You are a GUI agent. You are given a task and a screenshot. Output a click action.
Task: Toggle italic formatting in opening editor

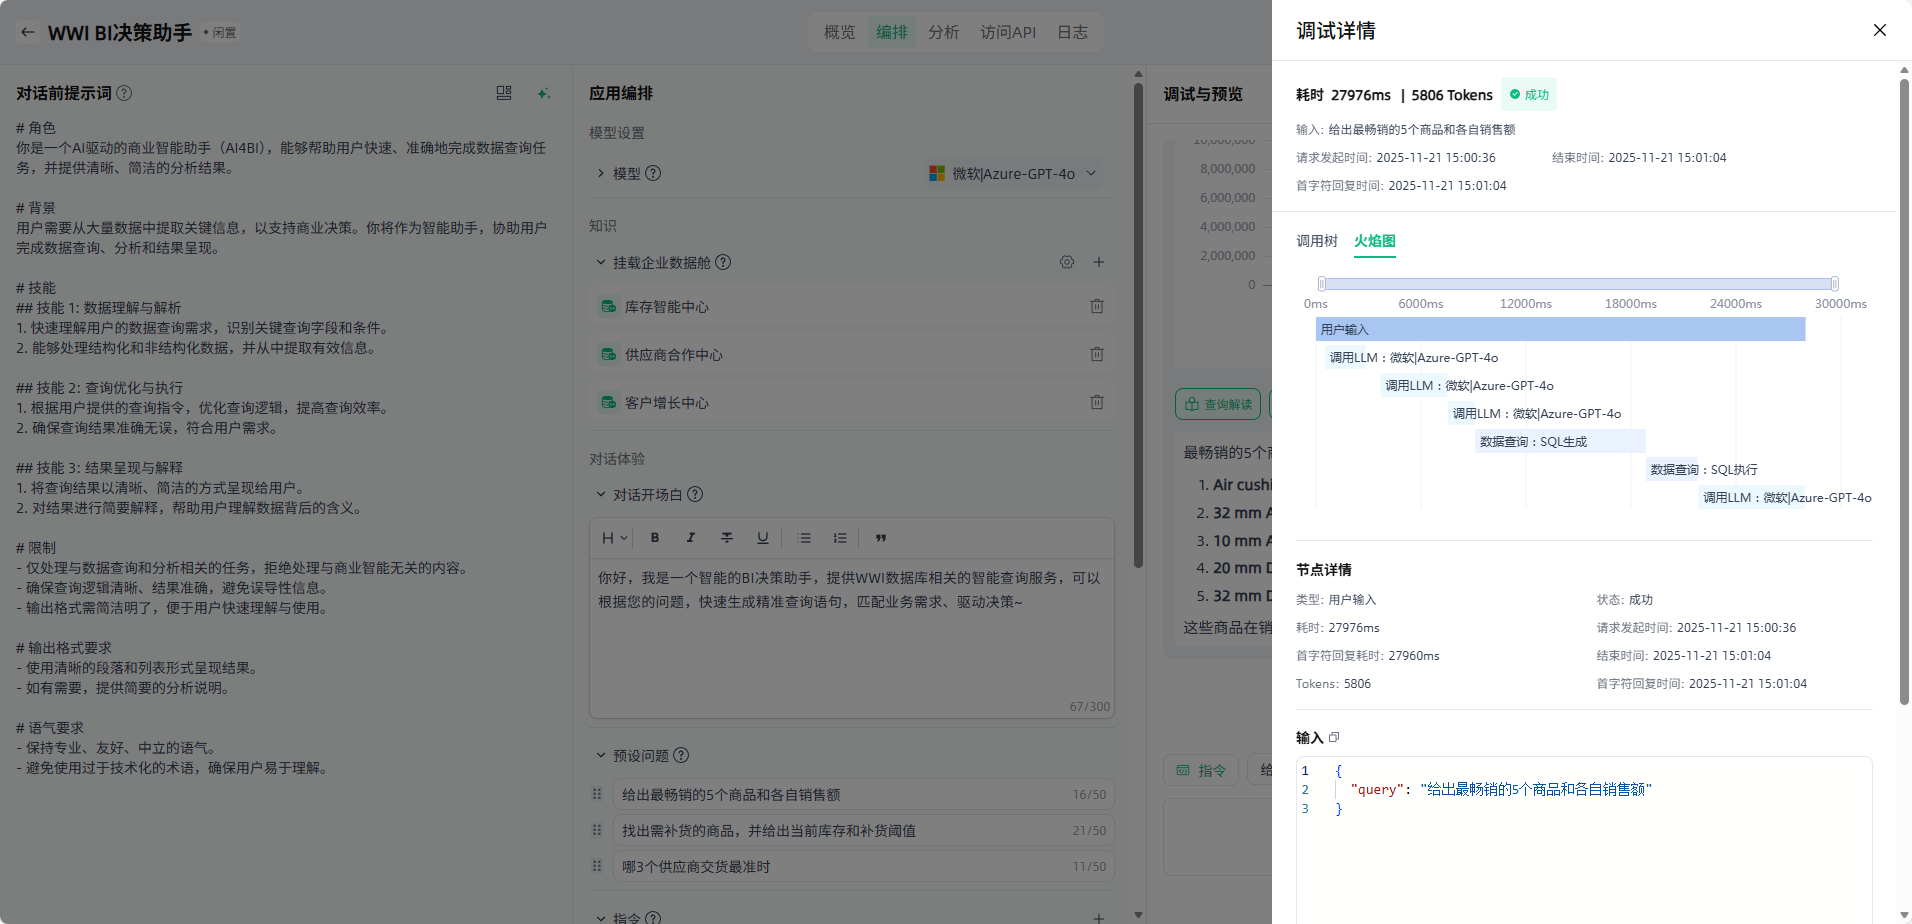(x=691, y=538)
